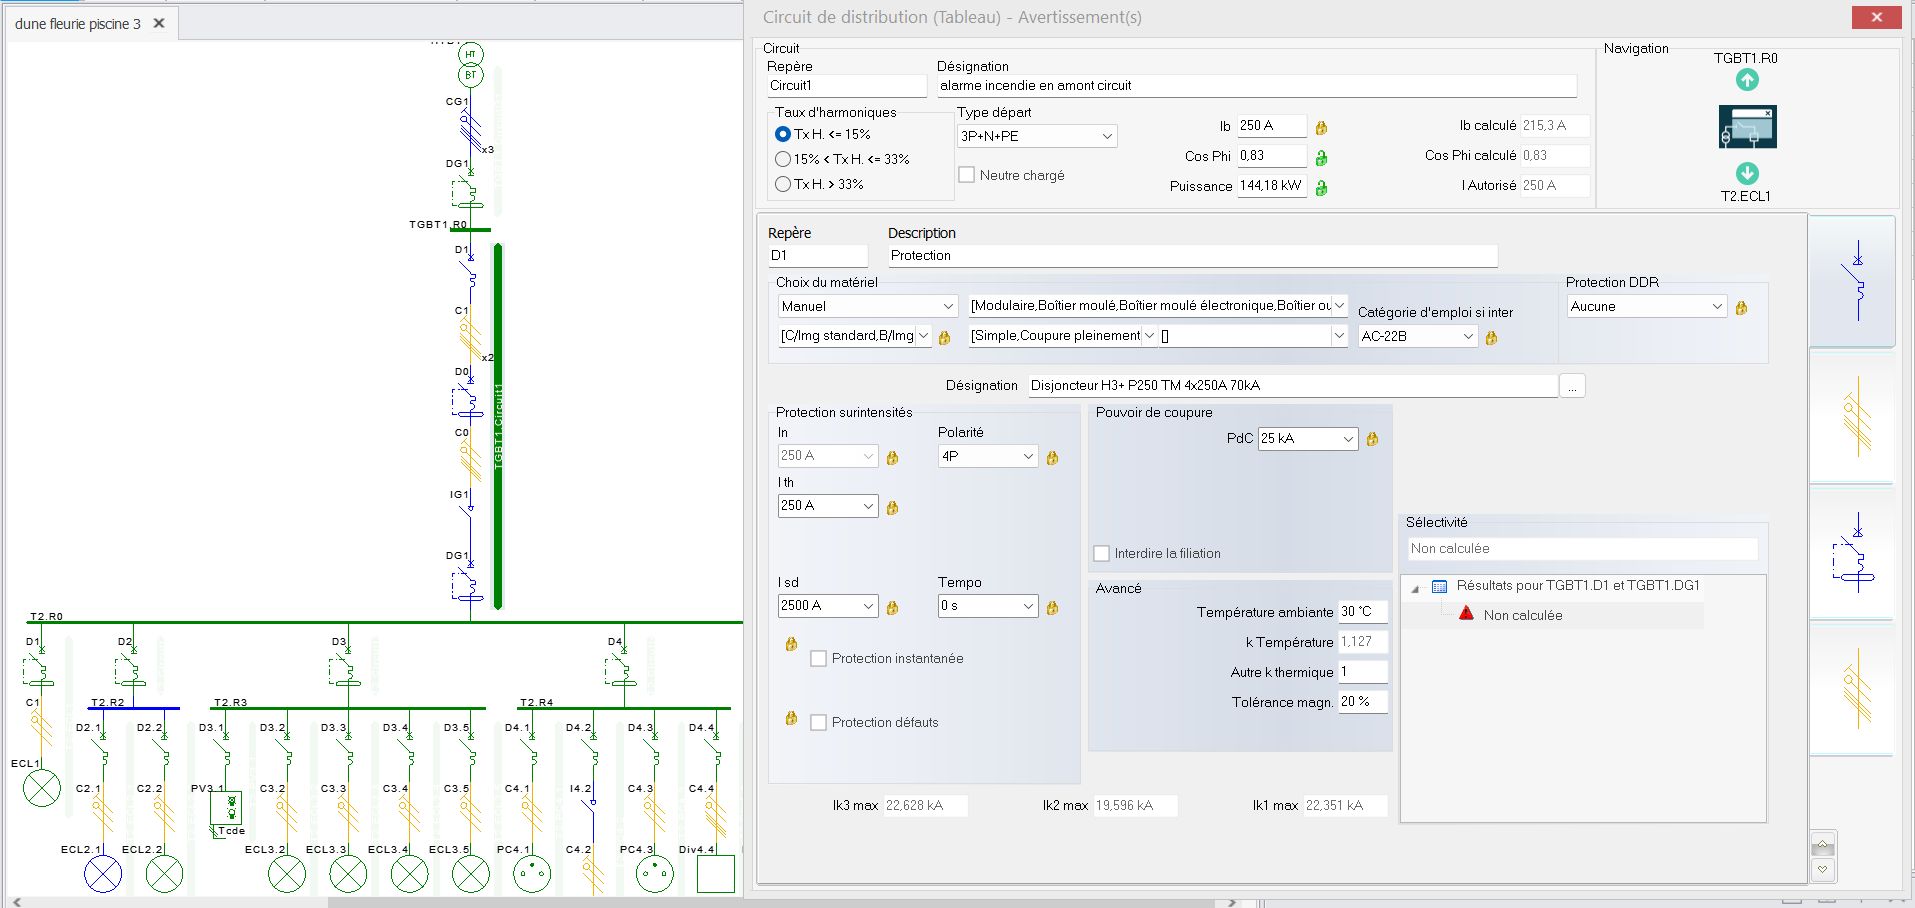Toggle the lock beside Polarité 4P
This screenshot has height=908, width=1915.
click(1052, 458)
